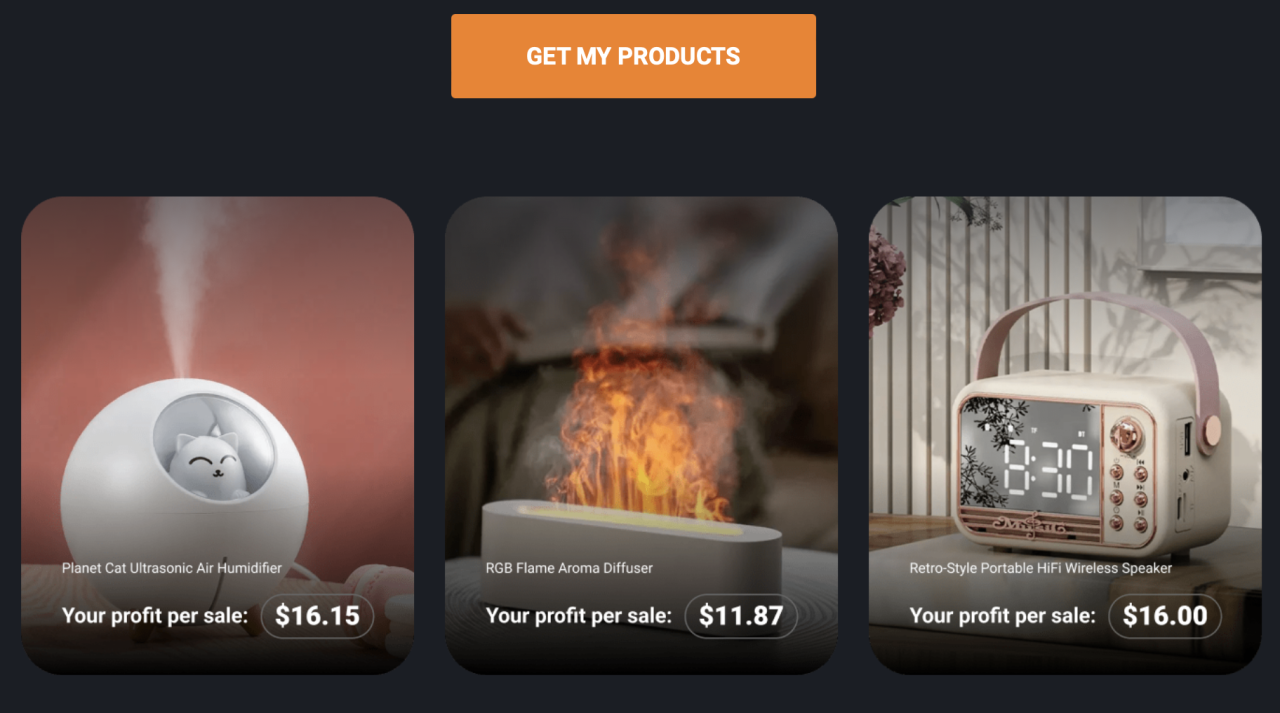This screenshot has width=1280, height=713.
Task: Click the $16.15 profit badge
Action: pos(317,616)
